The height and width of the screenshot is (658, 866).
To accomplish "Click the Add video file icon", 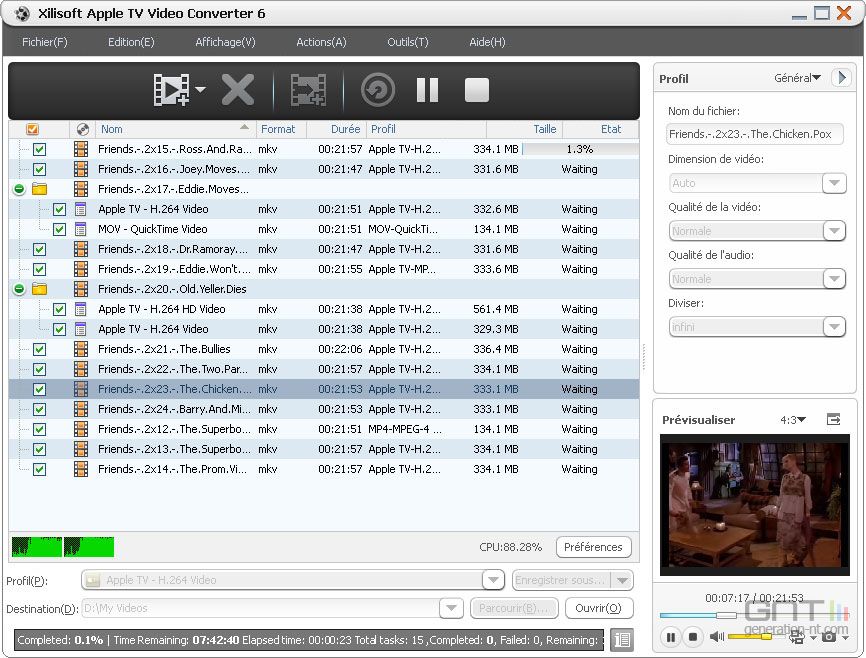I will pos(172,90).
